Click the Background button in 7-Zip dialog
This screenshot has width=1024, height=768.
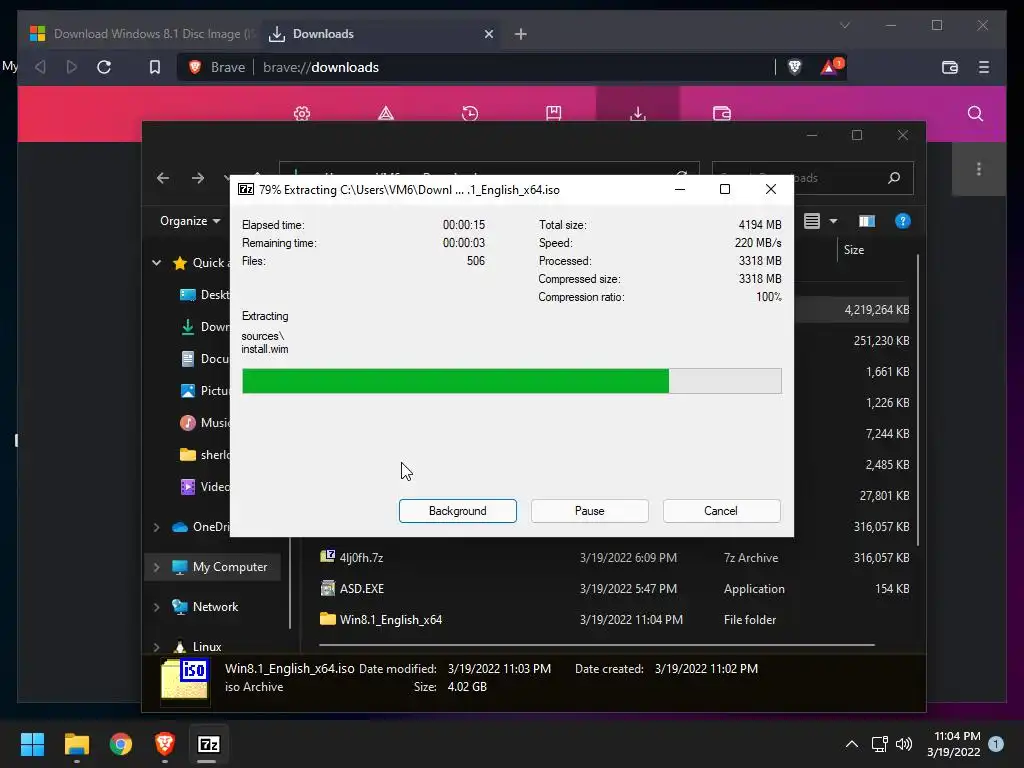pyautogui.click(x=457, y=511)
